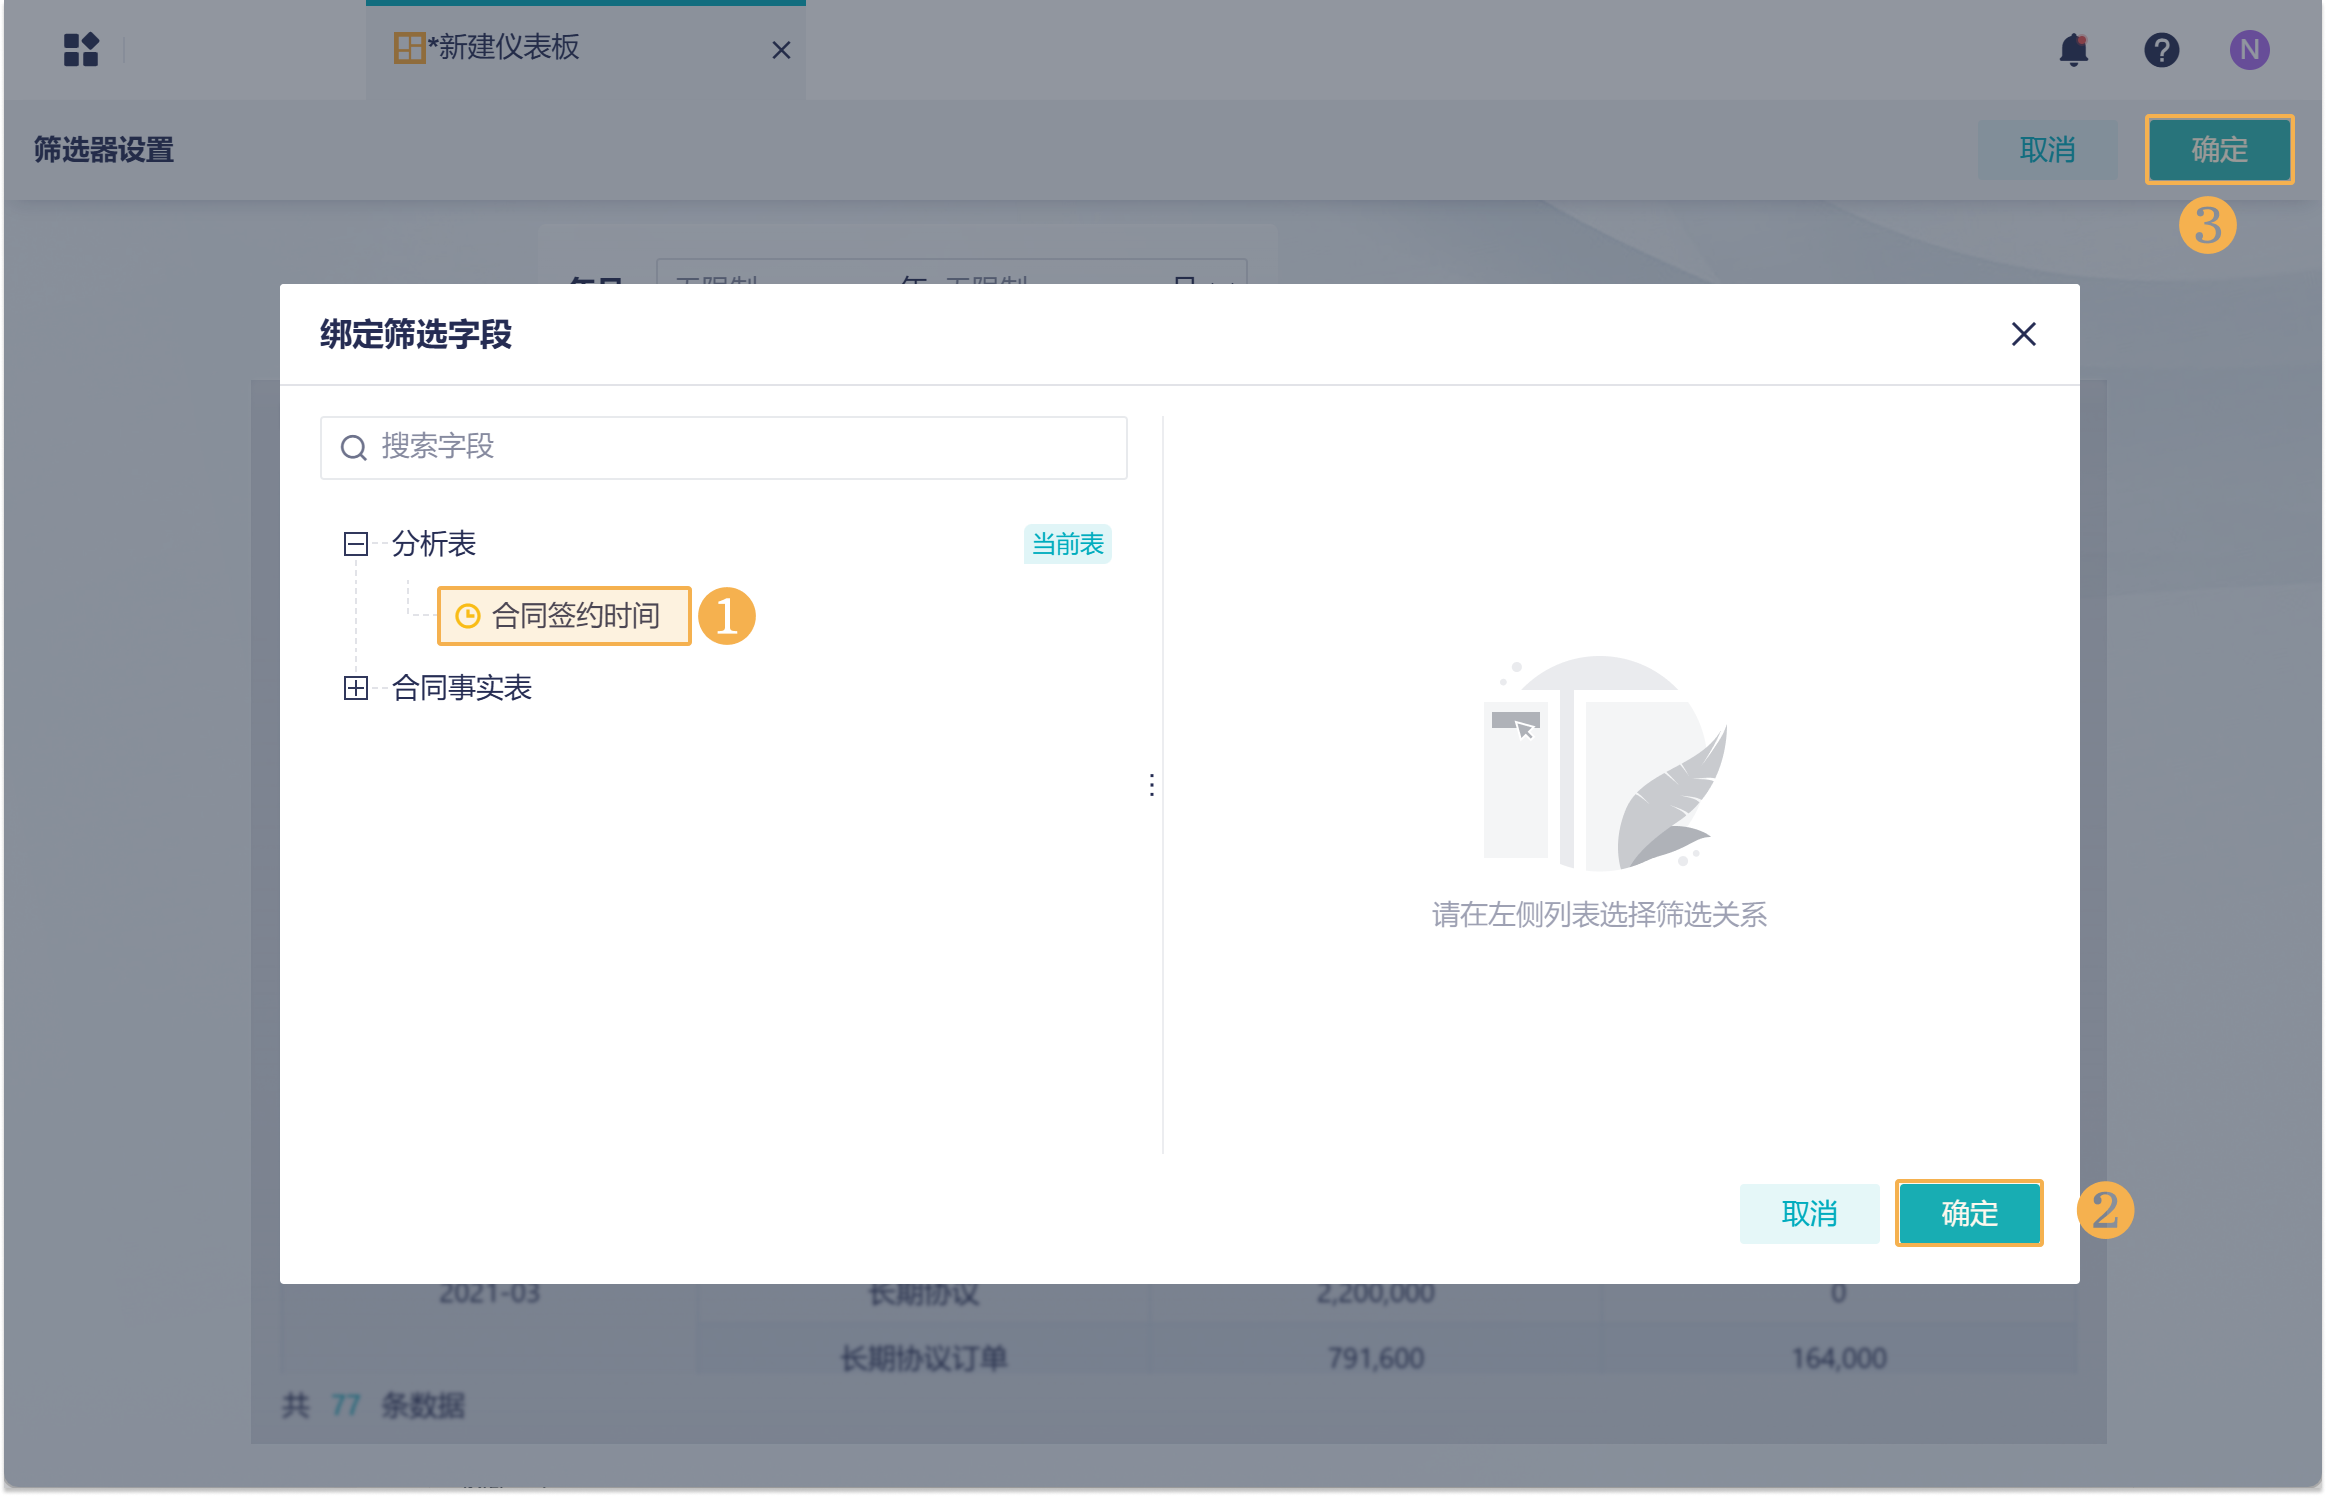This screenshot has height=1496, width=2326.
Task: Click in the 搜索字段 input box
Action: tap(740, 447)
